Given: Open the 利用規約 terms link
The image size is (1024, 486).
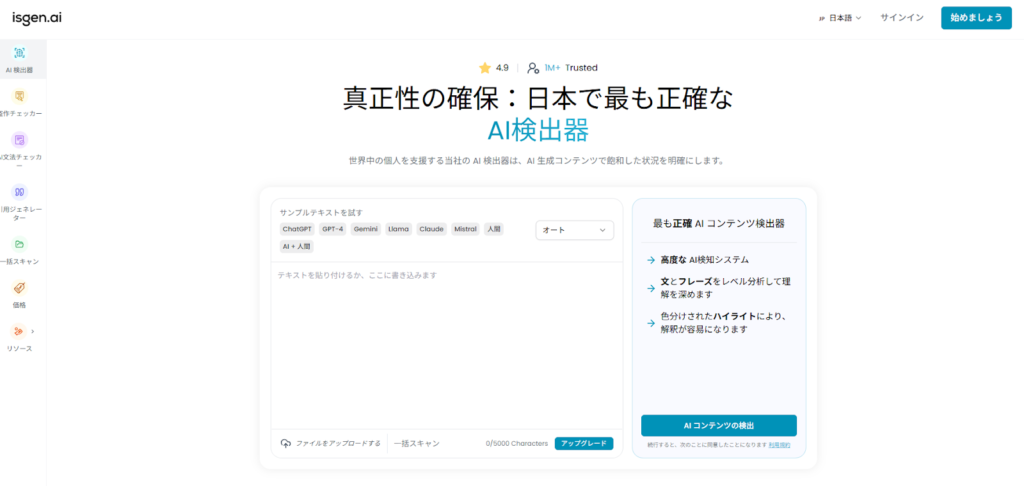Looking at the screenshot, I should point(779,445).
